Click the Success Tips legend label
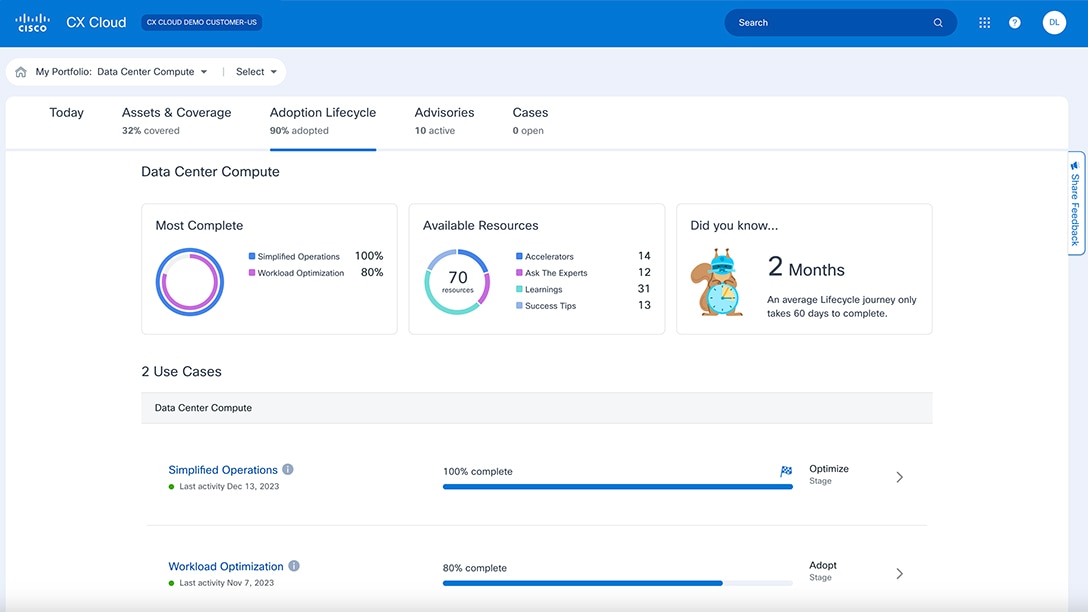The height and width of the screenshot is (612, 1088). [550, 305]
